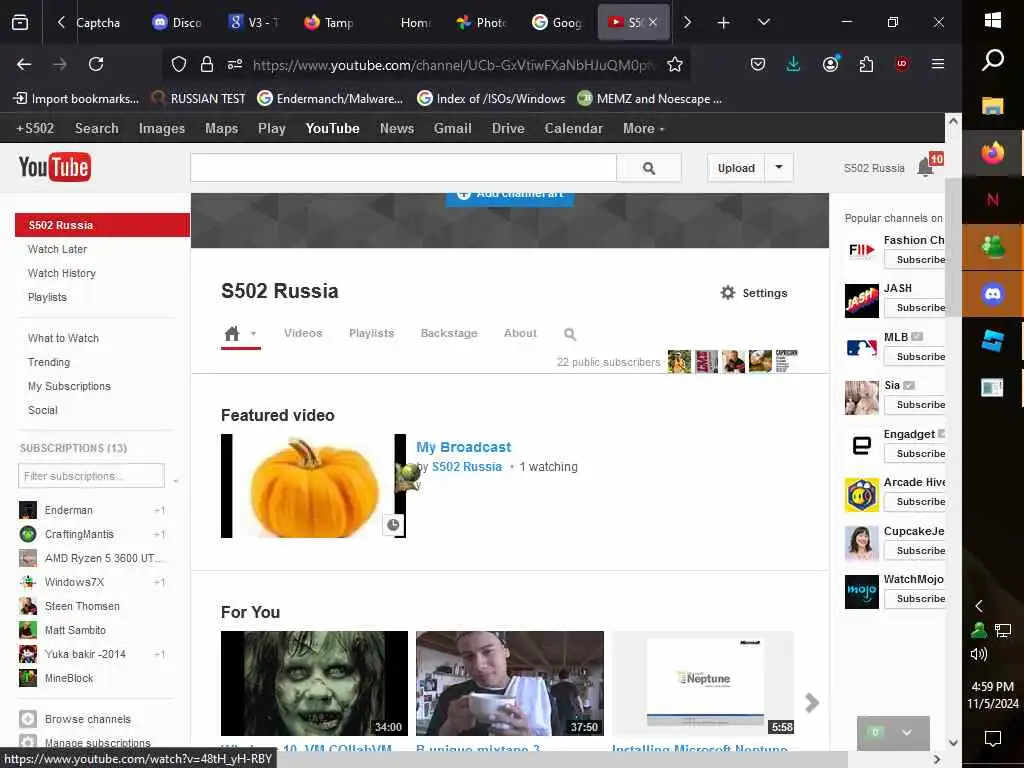1024x768 pixels.
Task: Open Firefox application menu
Action: pos(938,64)
